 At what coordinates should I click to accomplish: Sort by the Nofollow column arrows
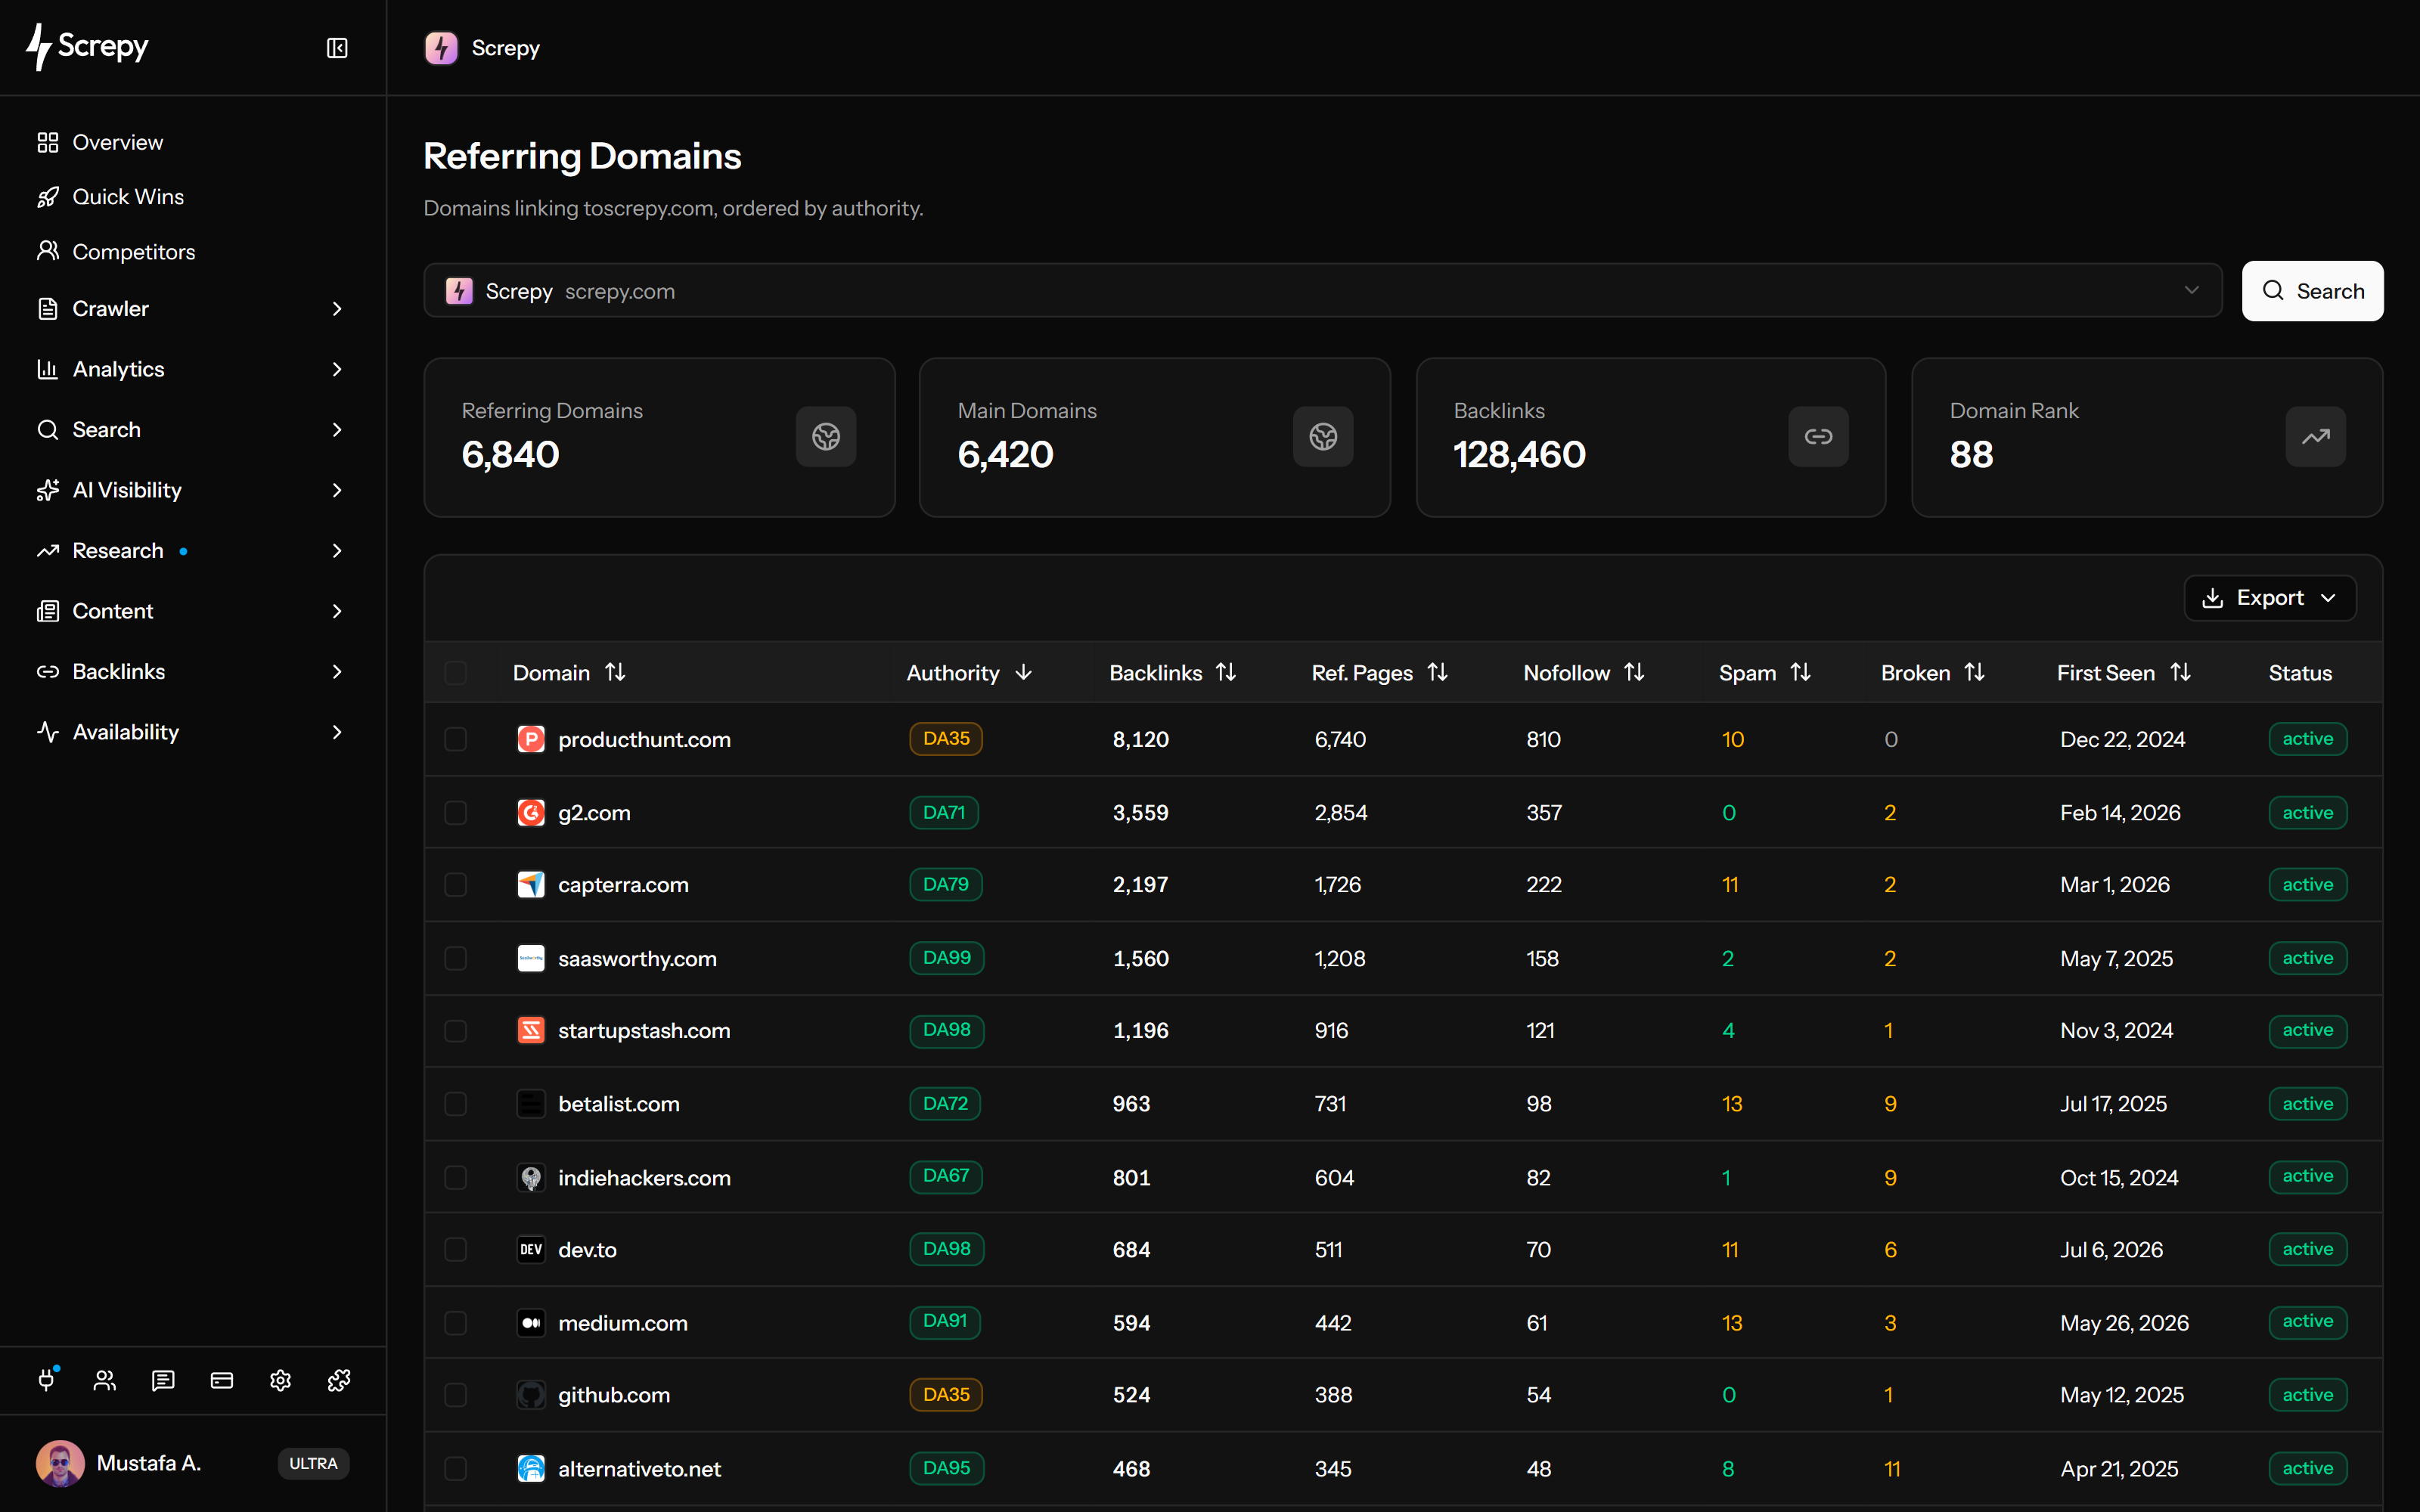1634,672
